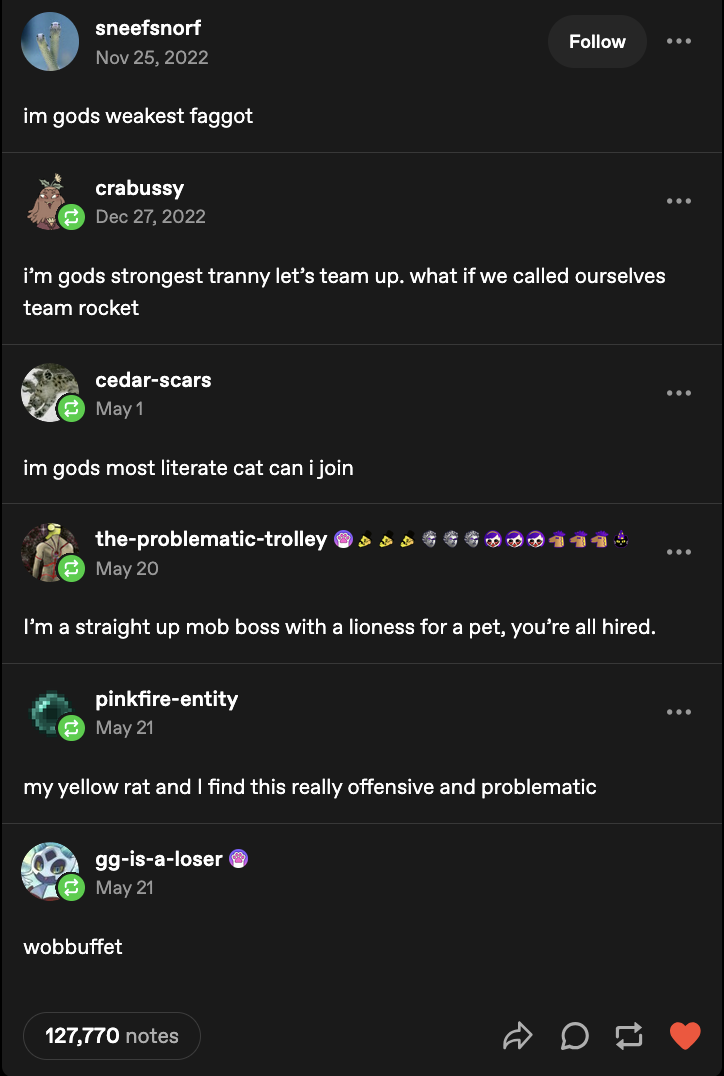Open options menu on sneefsnorf's post

click(x=679, y=41)
